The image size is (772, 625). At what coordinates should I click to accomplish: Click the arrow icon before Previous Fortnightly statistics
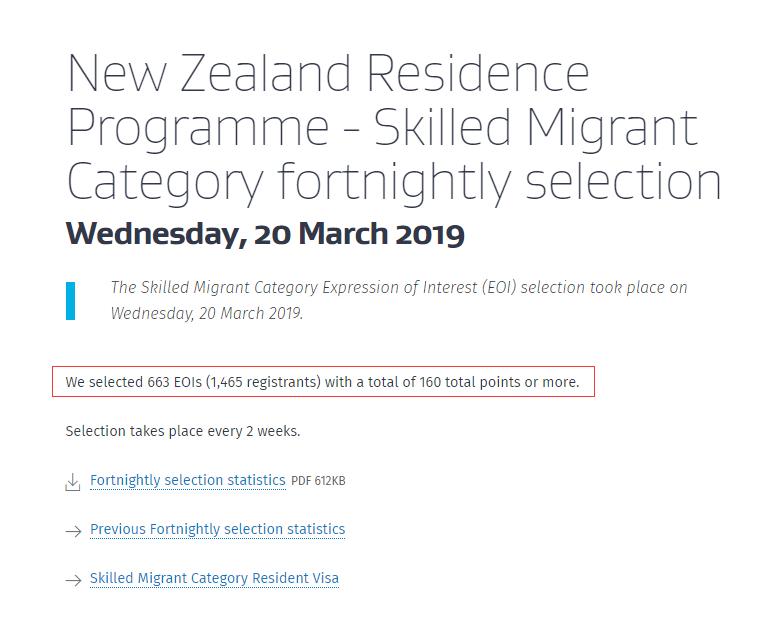coord(72,531)
